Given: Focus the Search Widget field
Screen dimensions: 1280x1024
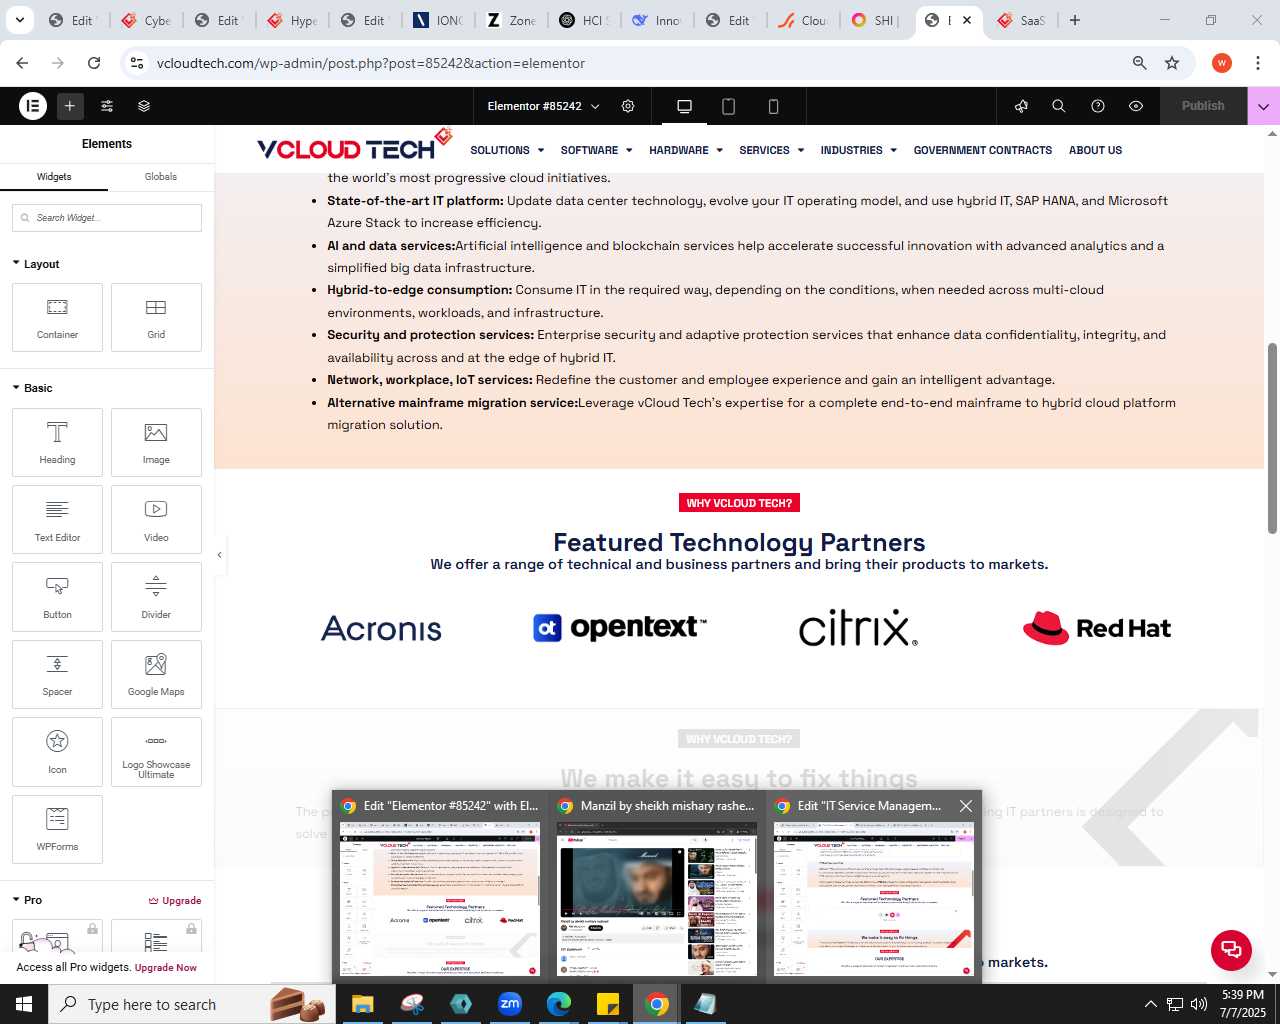Looking at the screenshot, I should tap(107, 218).
